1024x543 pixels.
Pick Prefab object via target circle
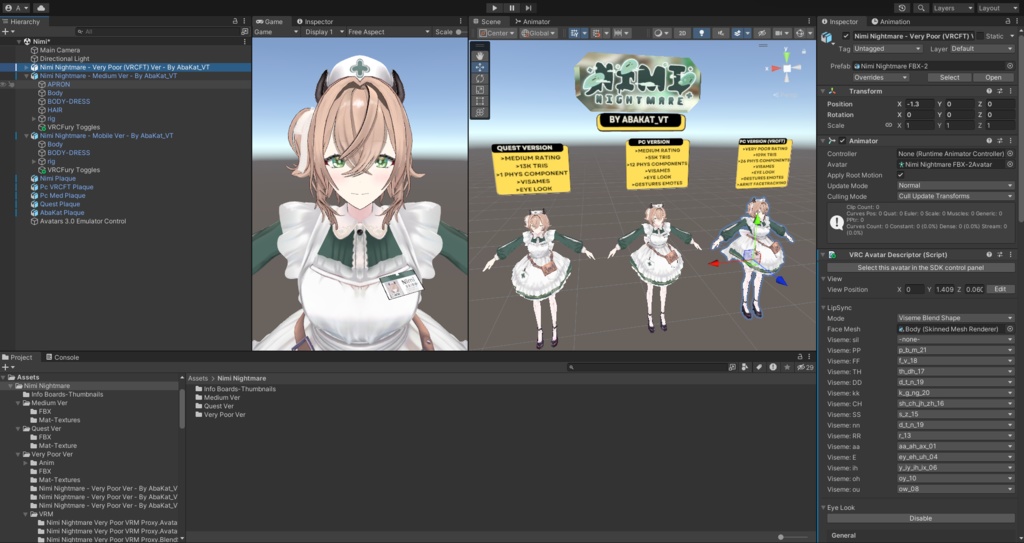1010,66
